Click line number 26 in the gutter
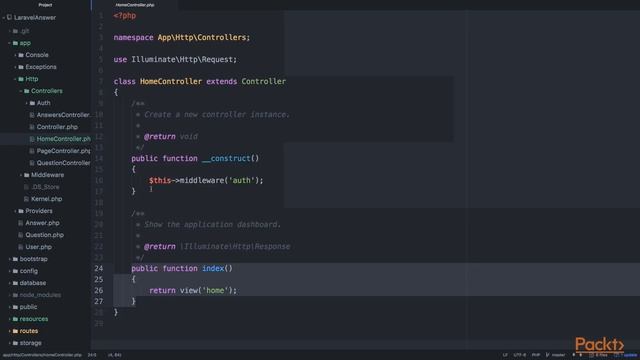Screen dimensions: 640x360 click(x=99, y=291)
